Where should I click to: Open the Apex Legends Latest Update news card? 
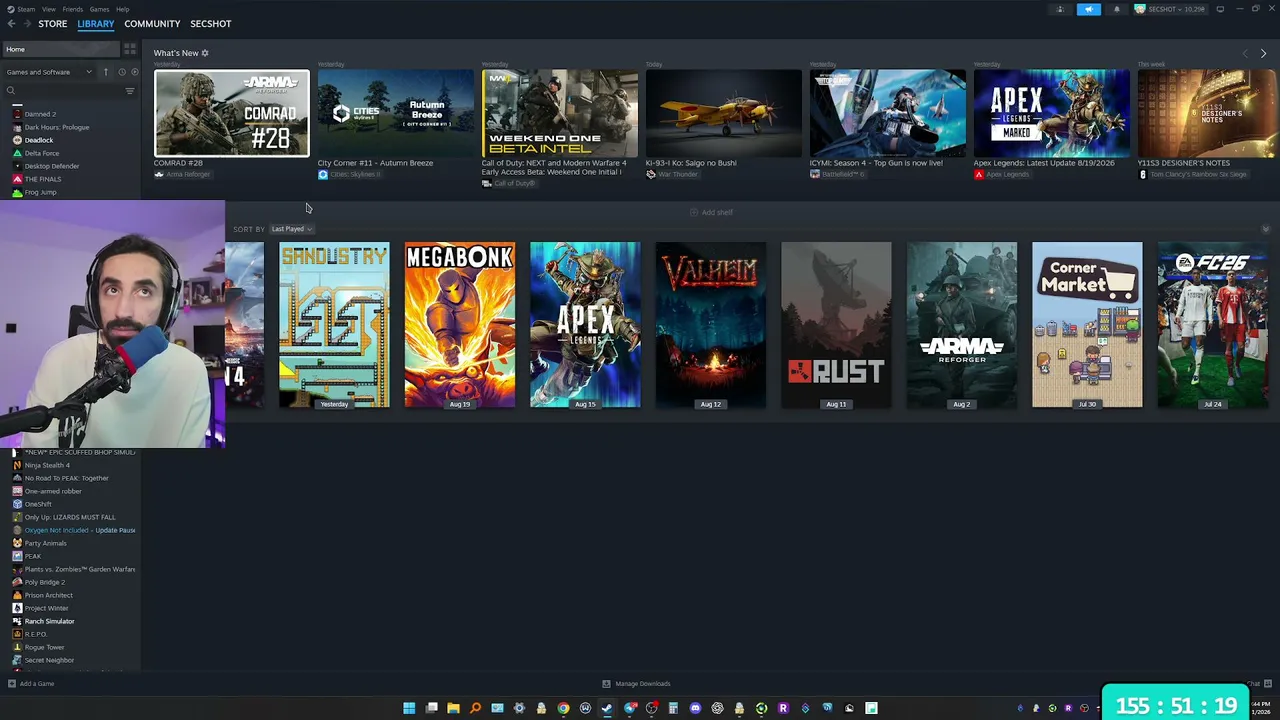pos(1052,113)
